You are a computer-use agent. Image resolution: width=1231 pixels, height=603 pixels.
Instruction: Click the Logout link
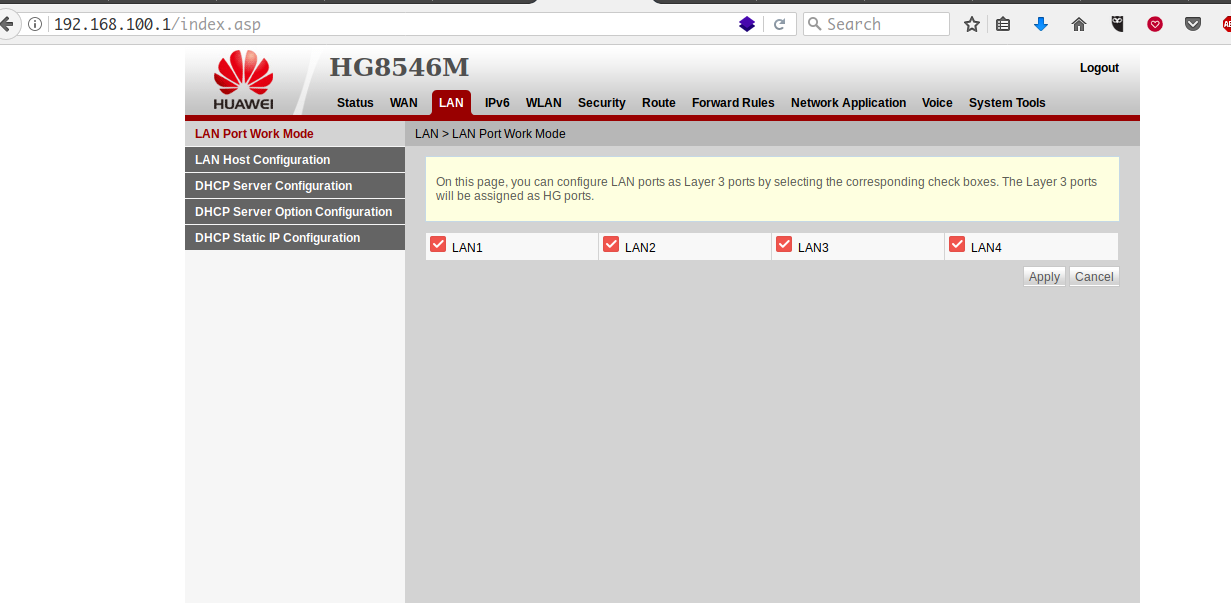(x=1099, y=68)
